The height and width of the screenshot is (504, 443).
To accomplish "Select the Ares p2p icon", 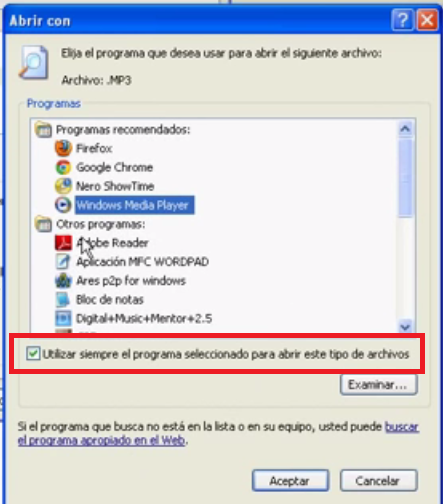I will [x=63, y=281].
